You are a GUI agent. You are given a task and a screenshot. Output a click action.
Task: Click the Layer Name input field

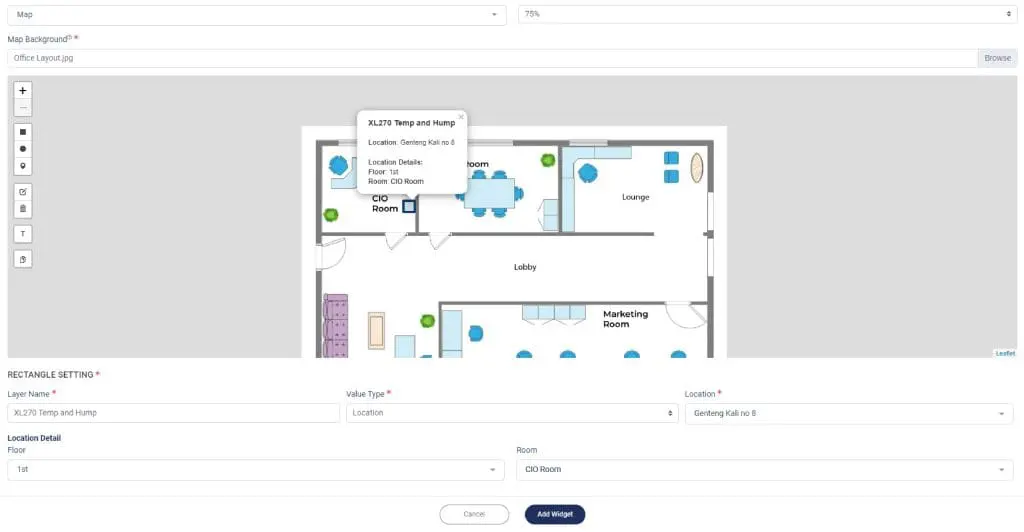coord(173,413)
